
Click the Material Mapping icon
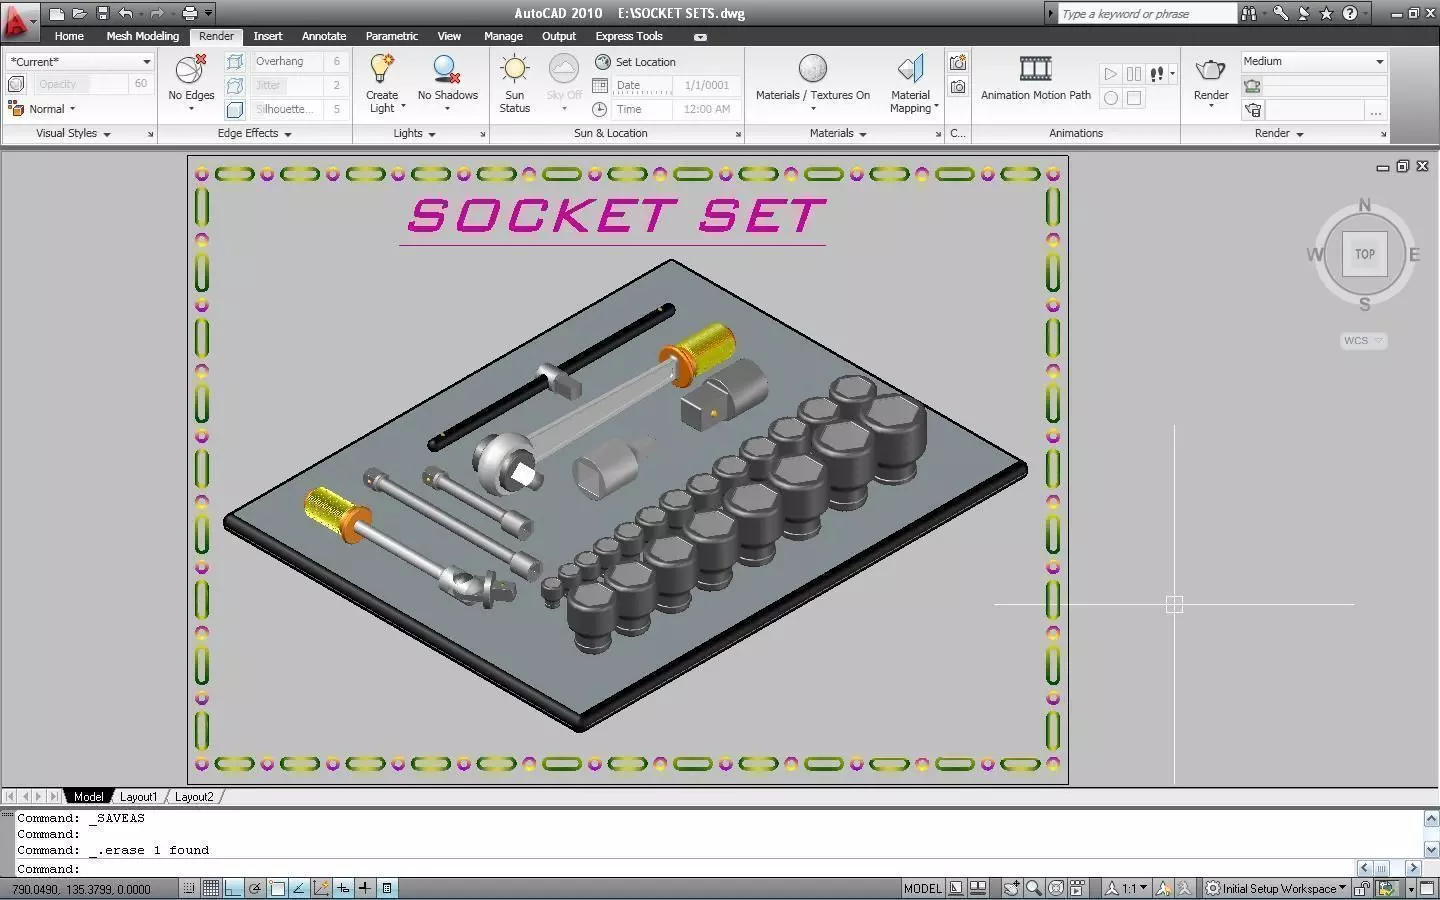click(x=911, y=69)
